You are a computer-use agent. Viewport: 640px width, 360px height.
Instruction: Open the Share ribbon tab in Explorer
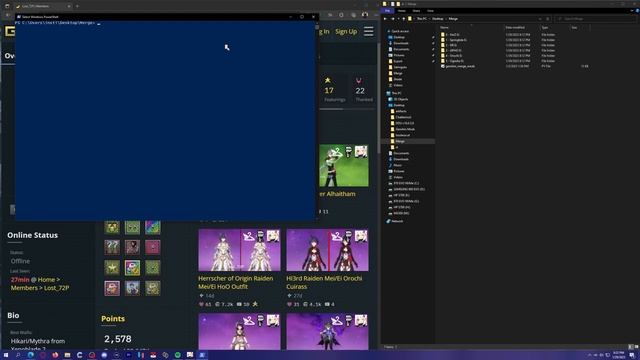point(416,11)
